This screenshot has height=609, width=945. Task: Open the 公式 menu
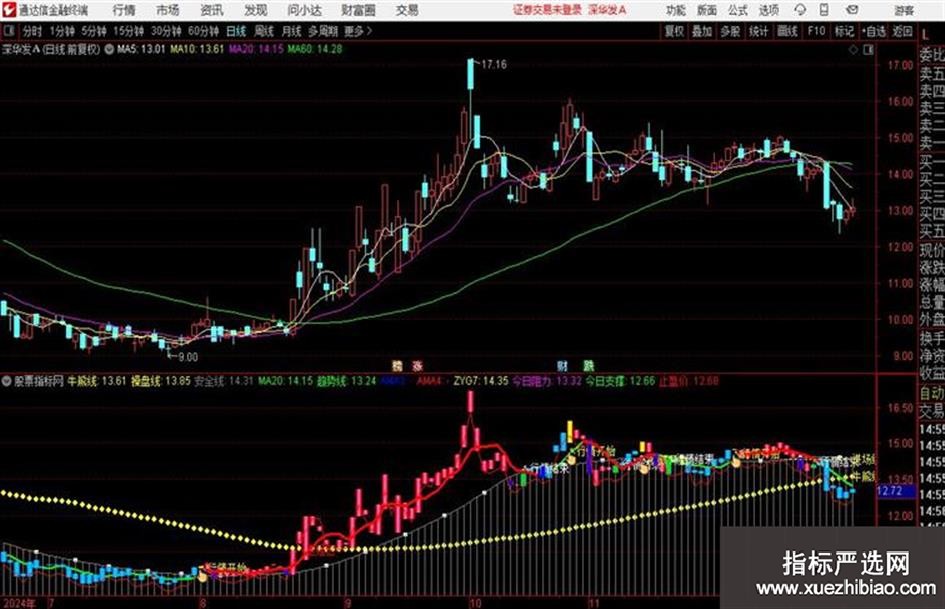click(738, 10)
